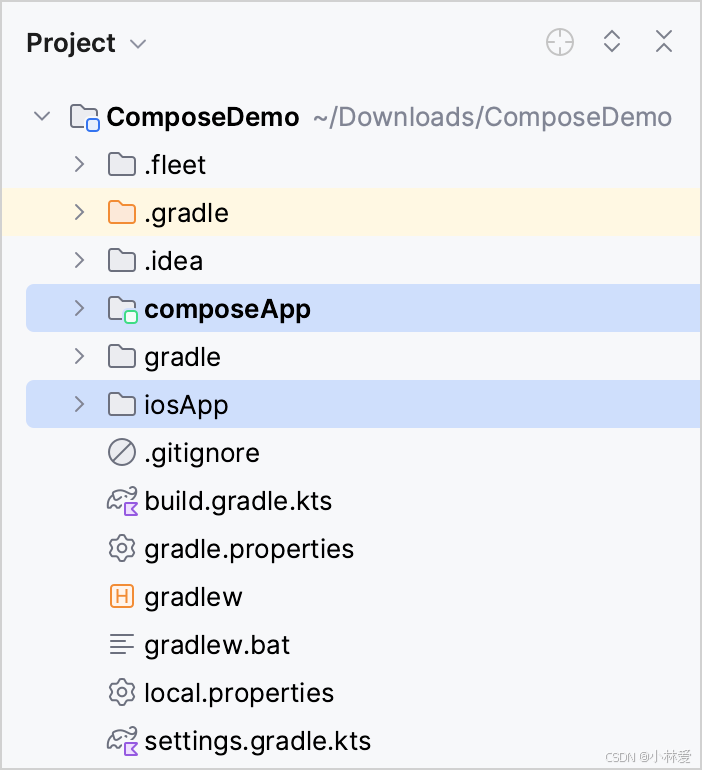
Task: Click the build.gradle.kts Gradle elephant icon
Action: pyautogui.click(x=122, y=501)
